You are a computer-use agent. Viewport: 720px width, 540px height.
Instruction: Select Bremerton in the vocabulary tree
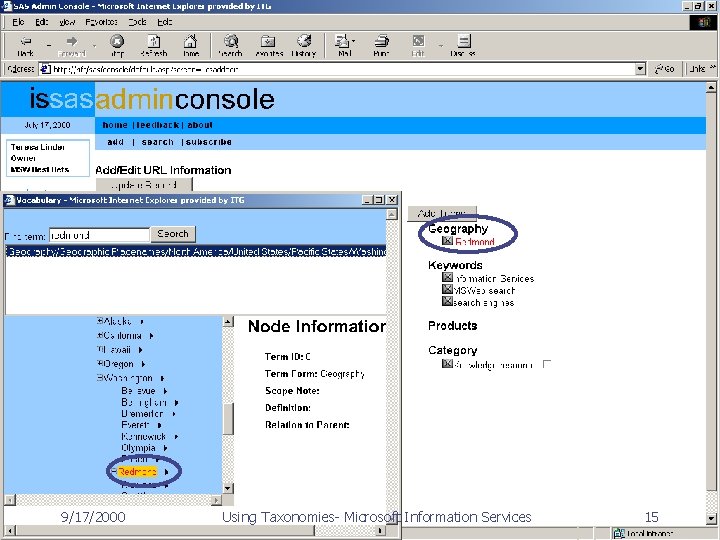(x=142, y=414)
